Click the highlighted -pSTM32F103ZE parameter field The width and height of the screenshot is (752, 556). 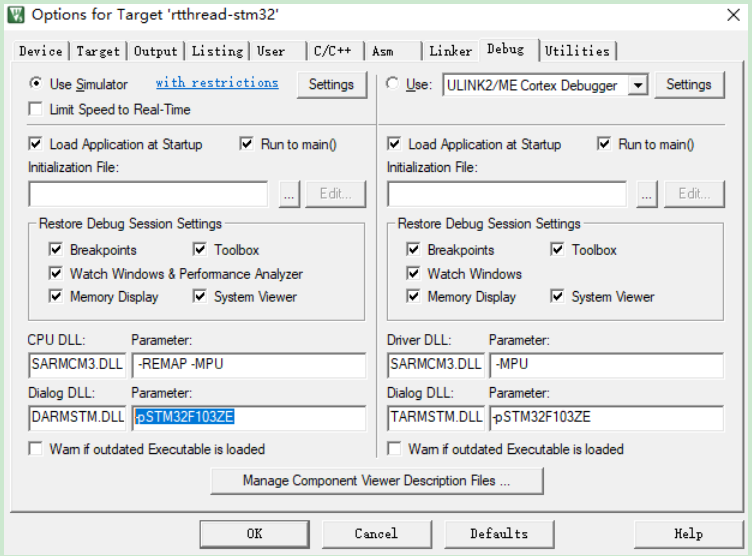pos(249,417)
